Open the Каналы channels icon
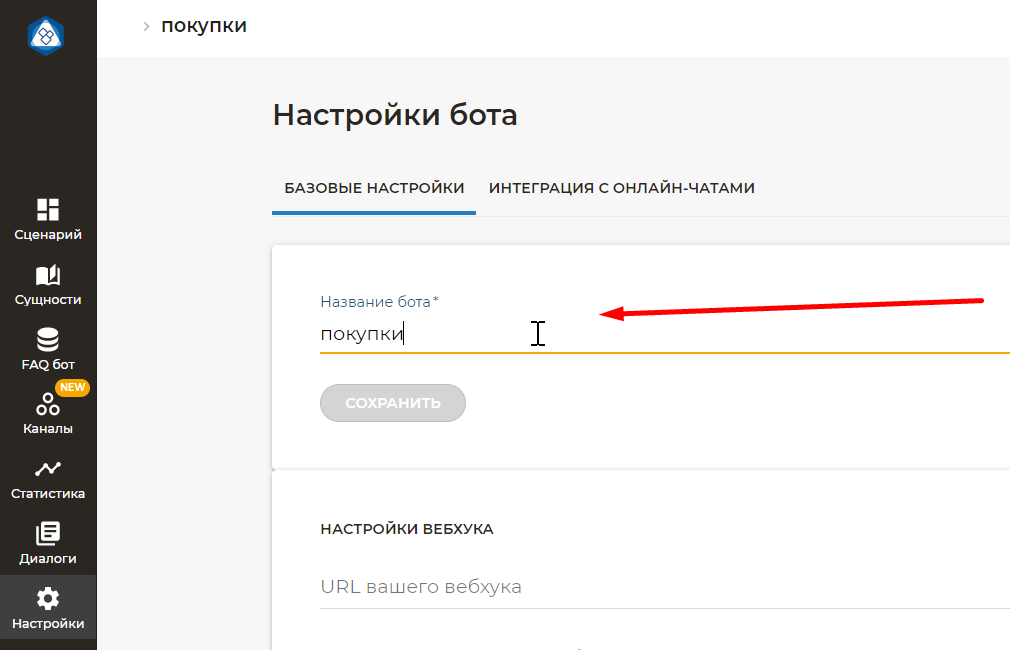 (x=48, y=405)
